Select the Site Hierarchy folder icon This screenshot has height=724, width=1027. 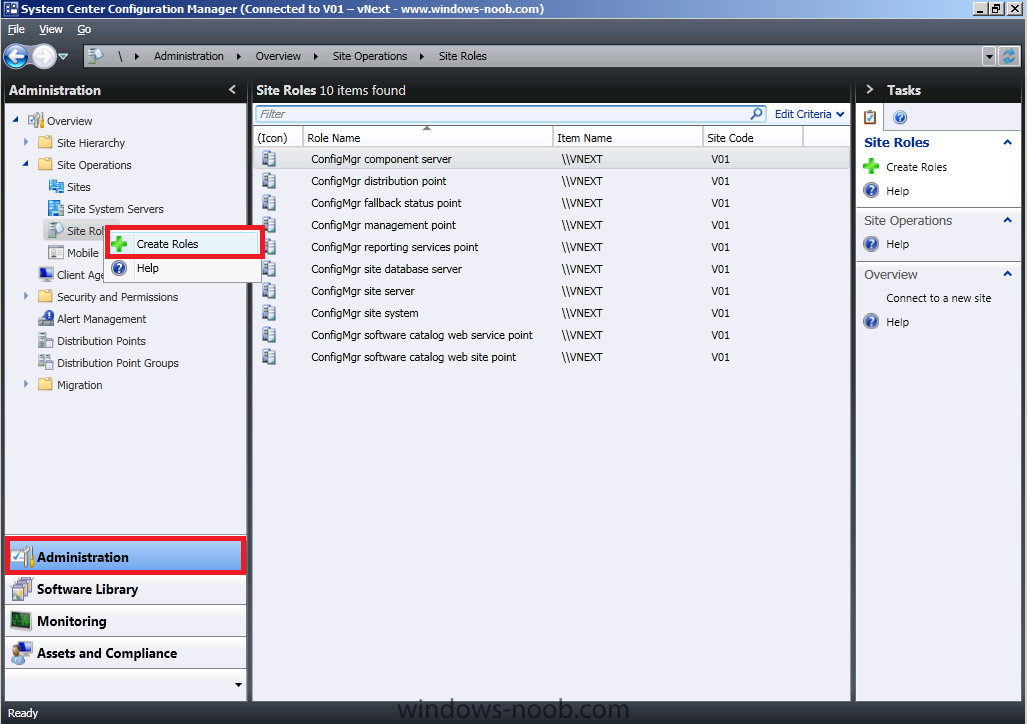coord(45,142)
